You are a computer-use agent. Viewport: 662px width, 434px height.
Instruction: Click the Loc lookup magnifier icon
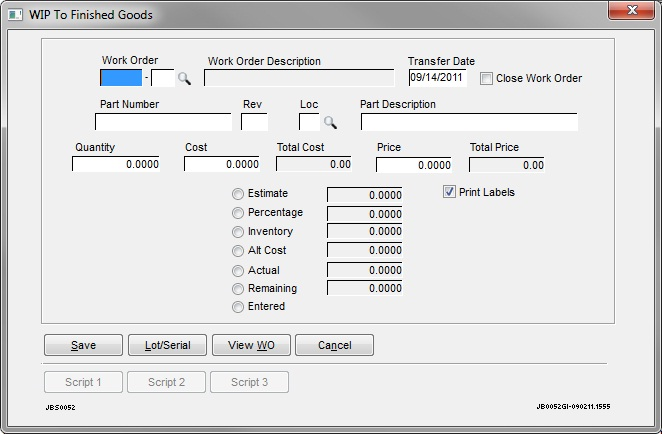(330, 122)
